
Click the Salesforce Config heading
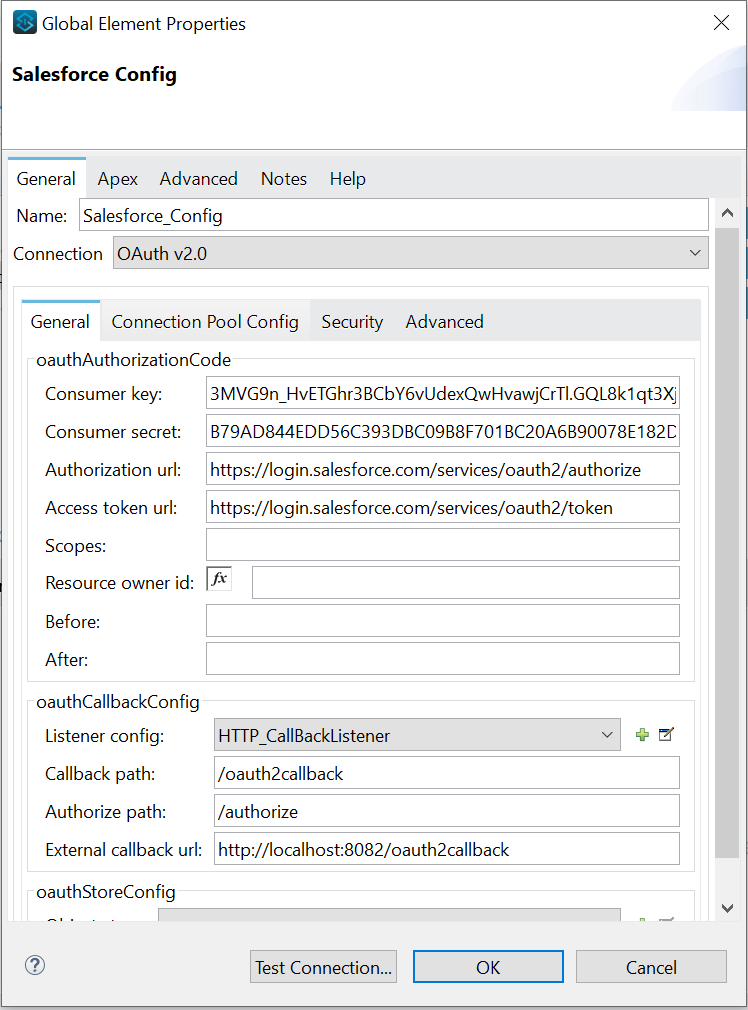[94, 74]
